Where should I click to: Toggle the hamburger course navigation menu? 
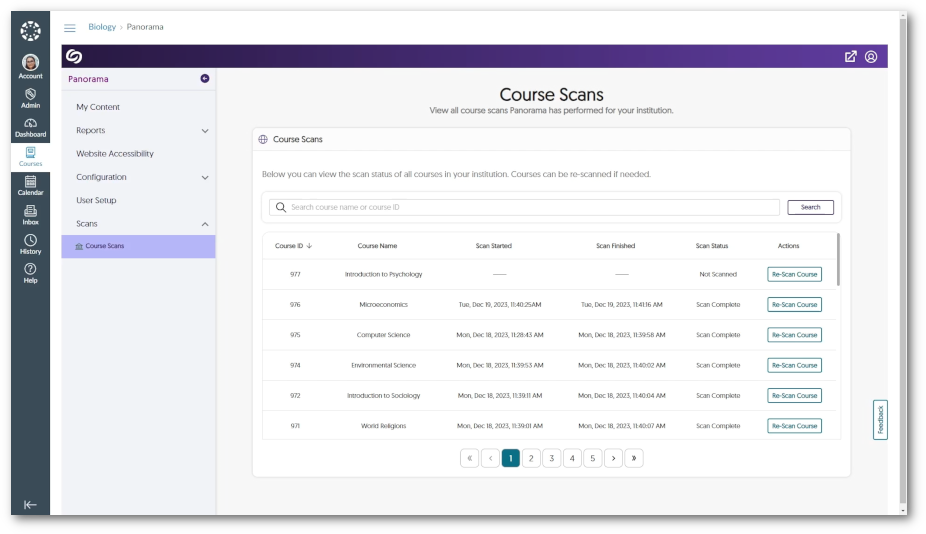70,28
